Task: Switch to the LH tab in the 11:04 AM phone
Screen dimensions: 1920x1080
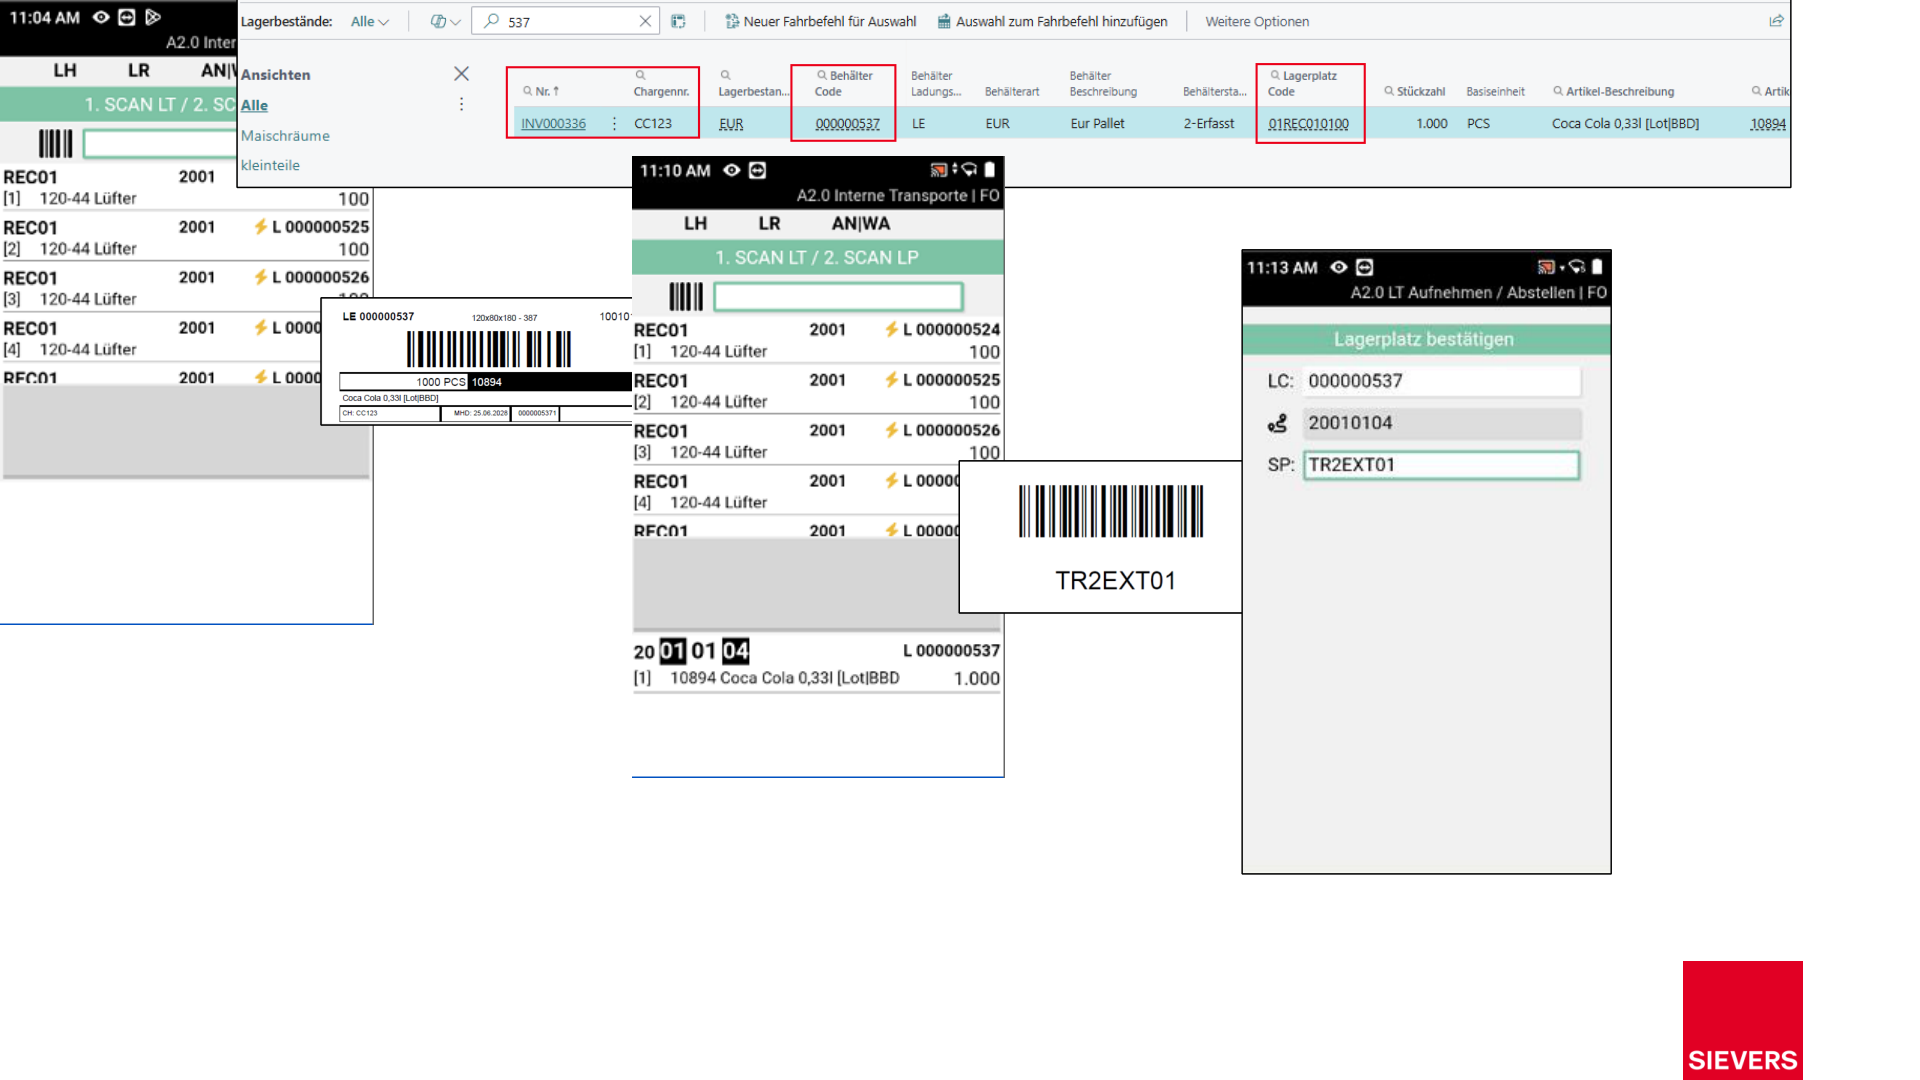Action: click(x=65, y=70)
